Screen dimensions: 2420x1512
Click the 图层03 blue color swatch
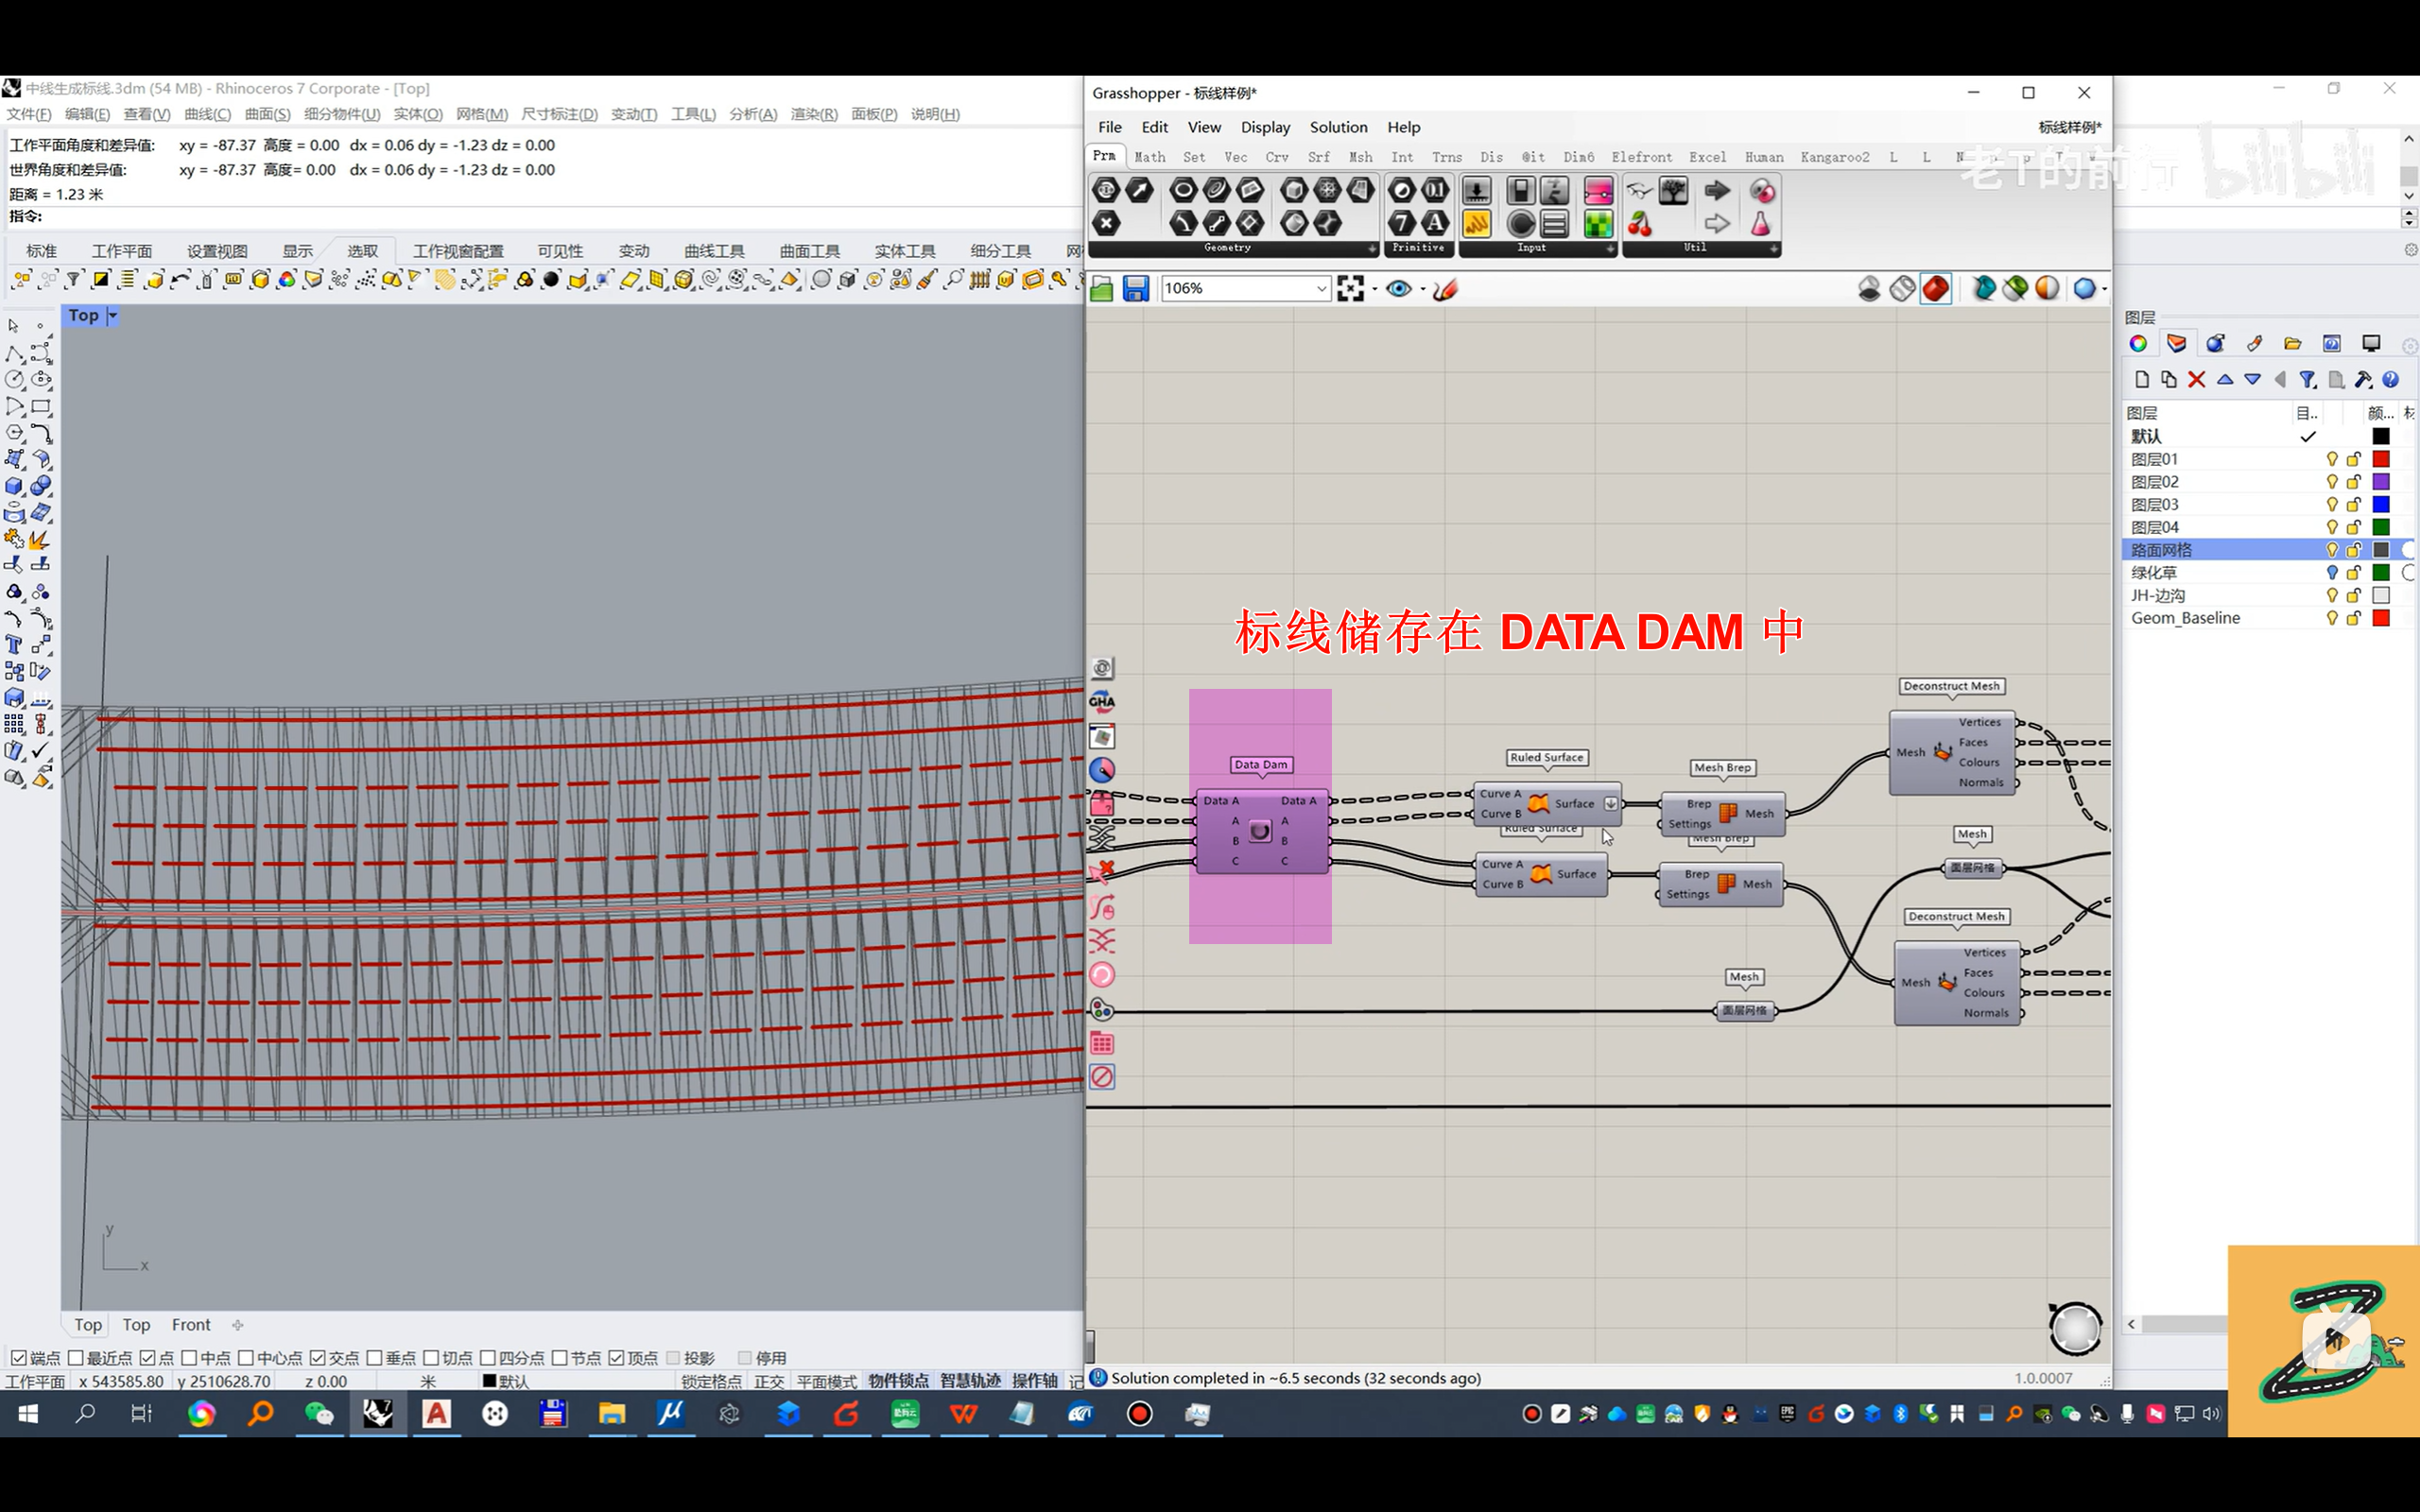point(2381,504)
